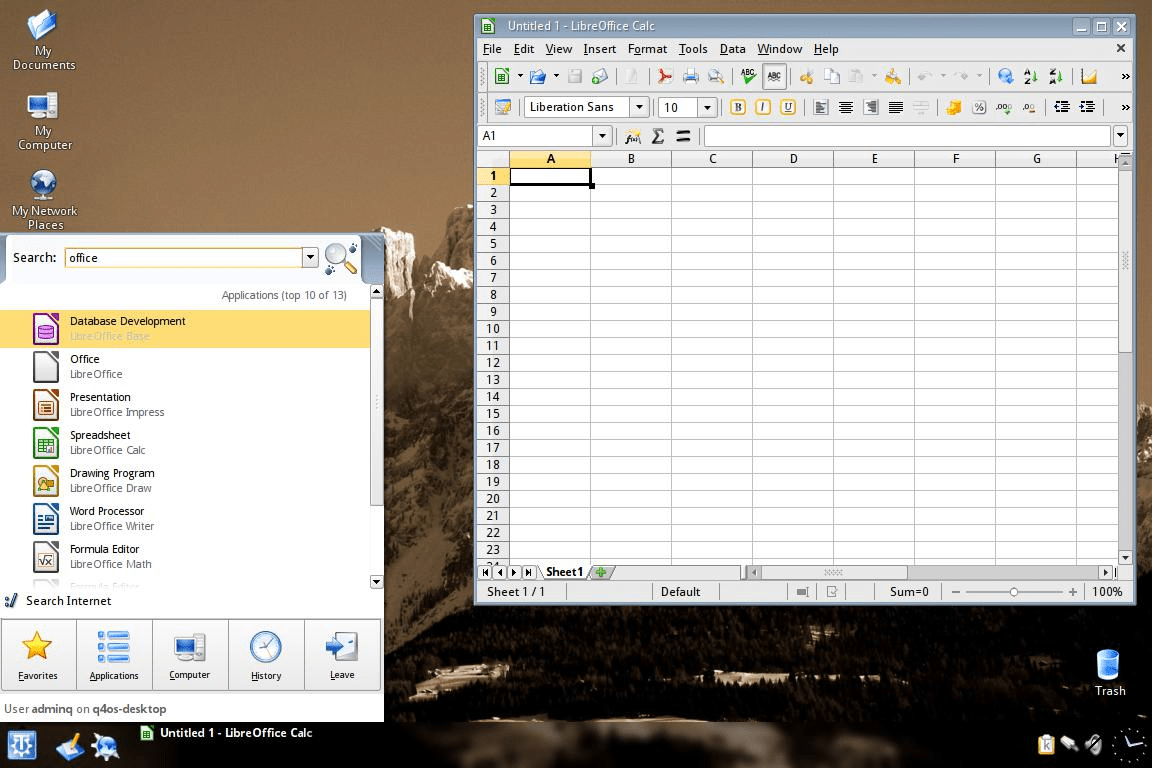The image size is (1152, 768).
Task: Open Styles and Formatting icon
Action: 503,107
